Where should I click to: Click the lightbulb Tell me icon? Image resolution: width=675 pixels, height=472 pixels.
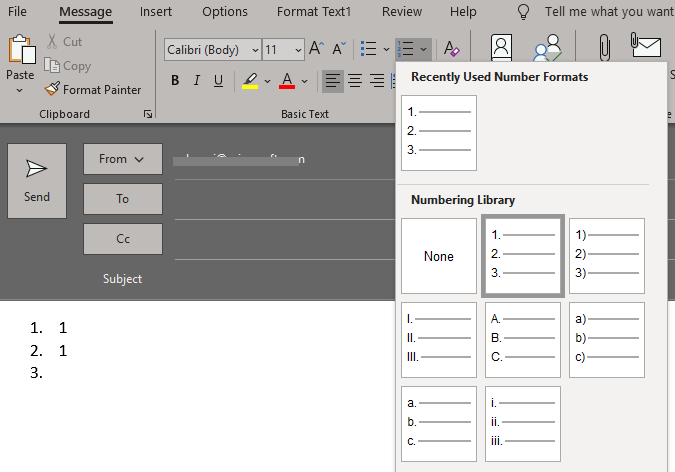coord(523,12)
